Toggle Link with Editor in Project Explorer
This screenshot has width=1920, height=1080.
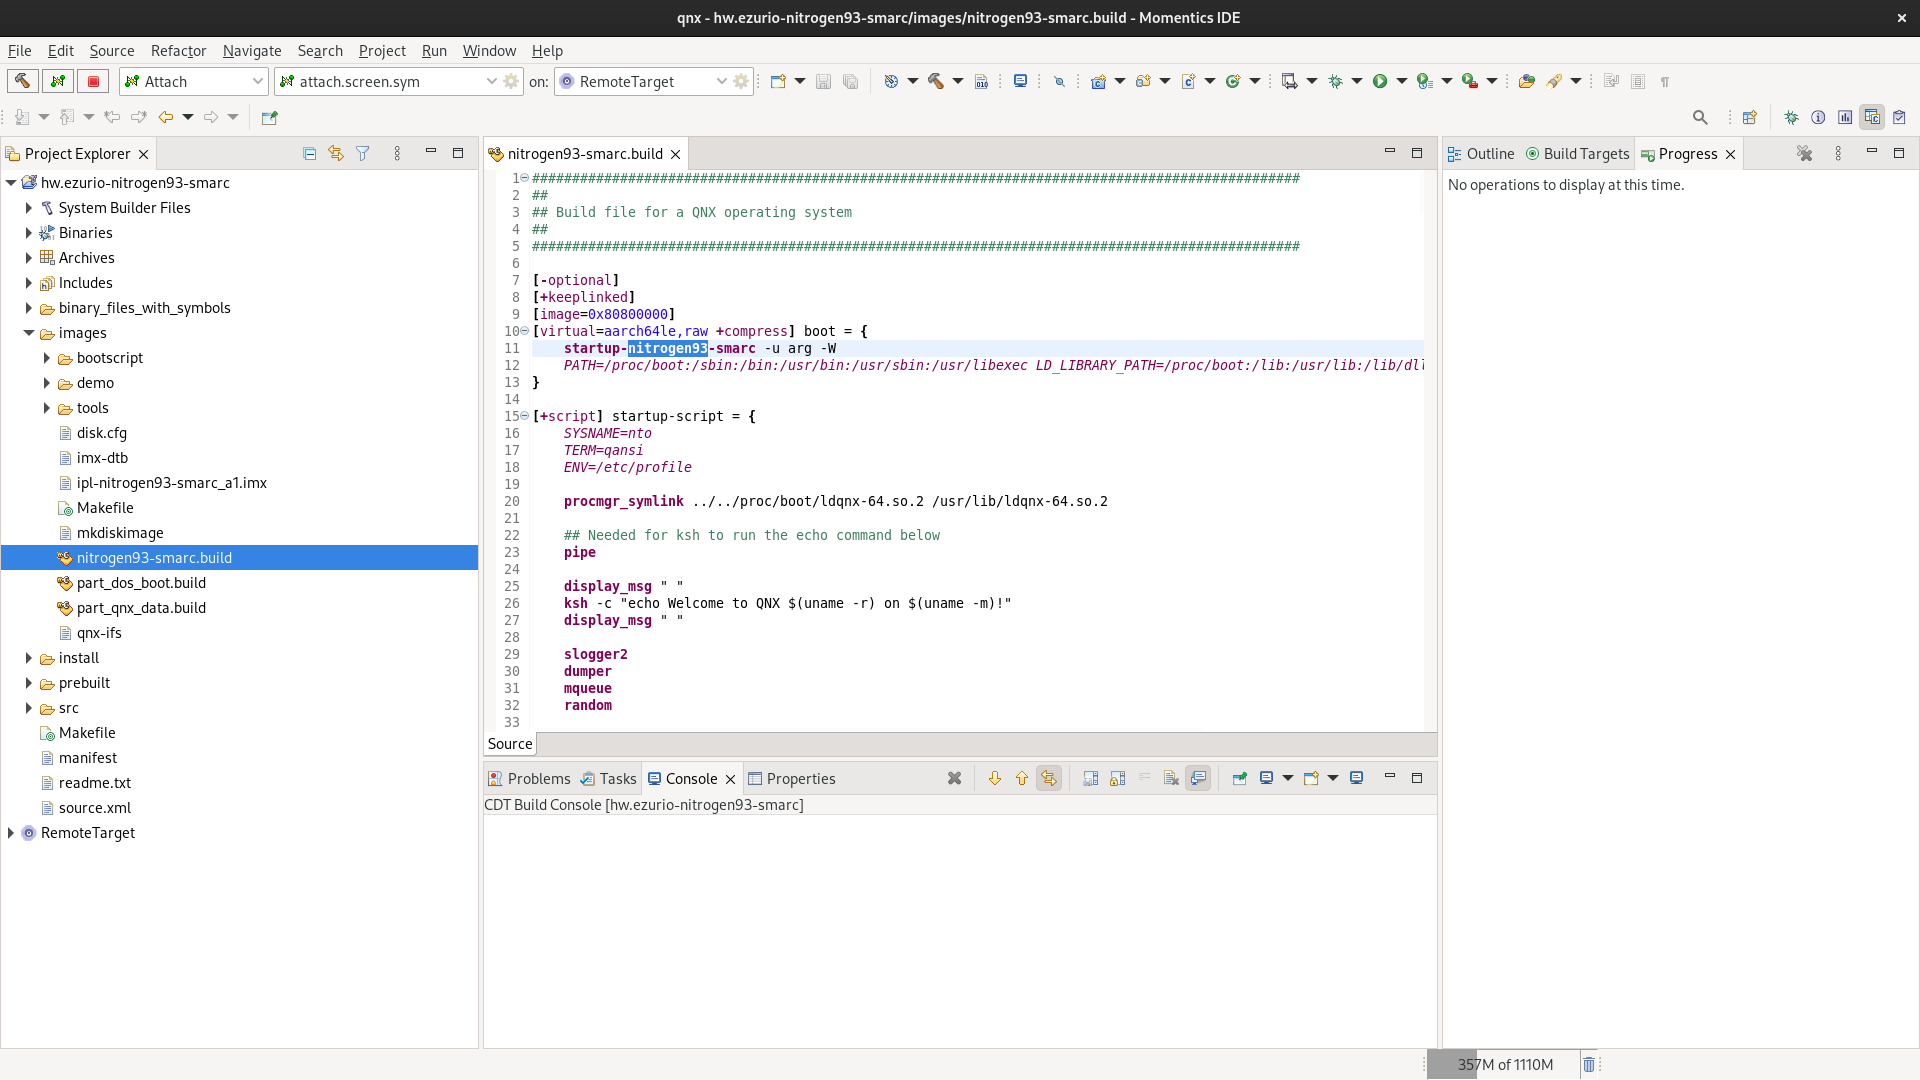coord(336,153)
